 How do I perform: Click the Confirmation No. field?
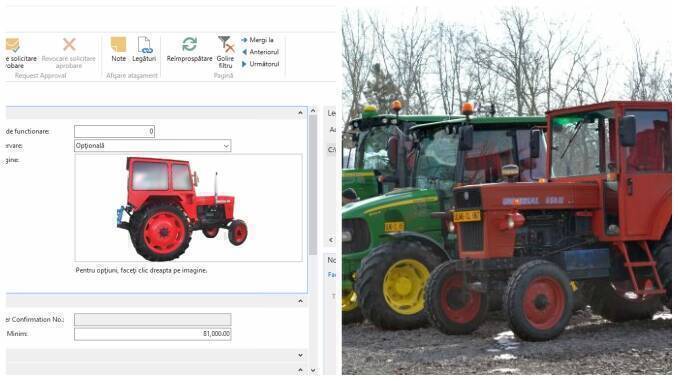pyautogui.click(x=153, y=320)
